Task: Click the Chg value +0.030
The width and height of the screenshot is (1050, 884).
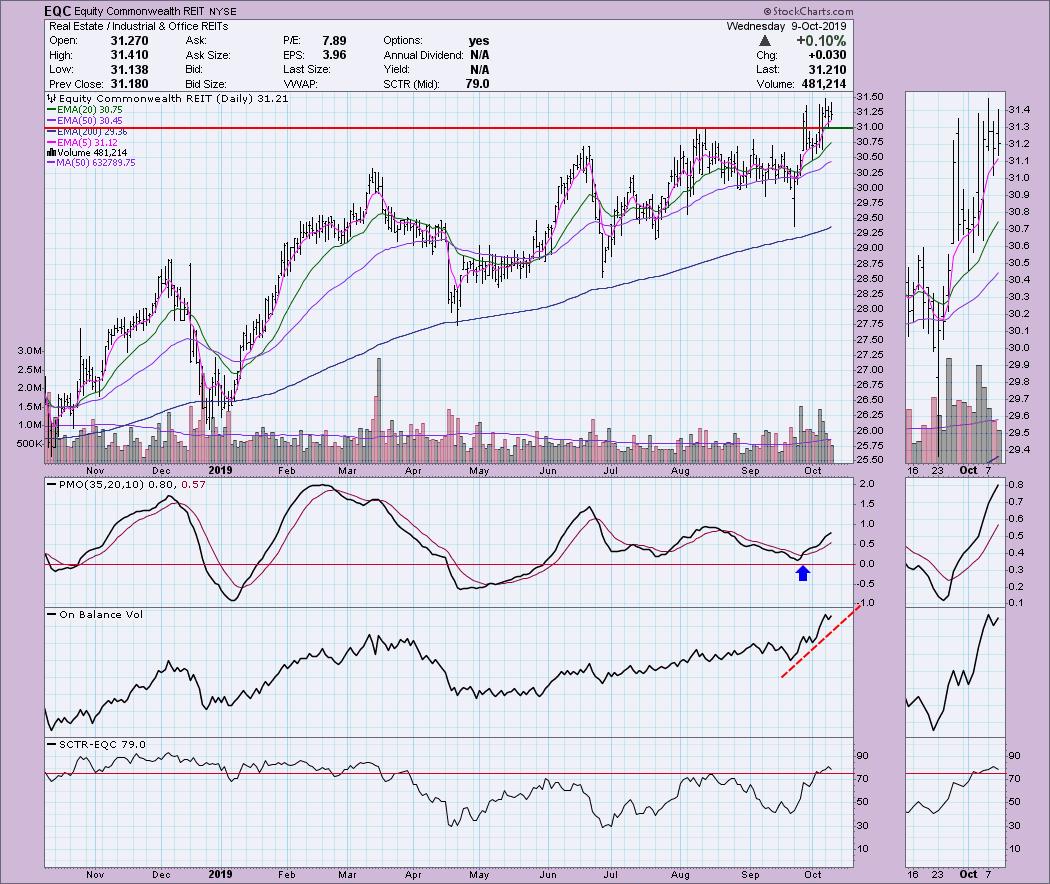Action: (827, 55)
